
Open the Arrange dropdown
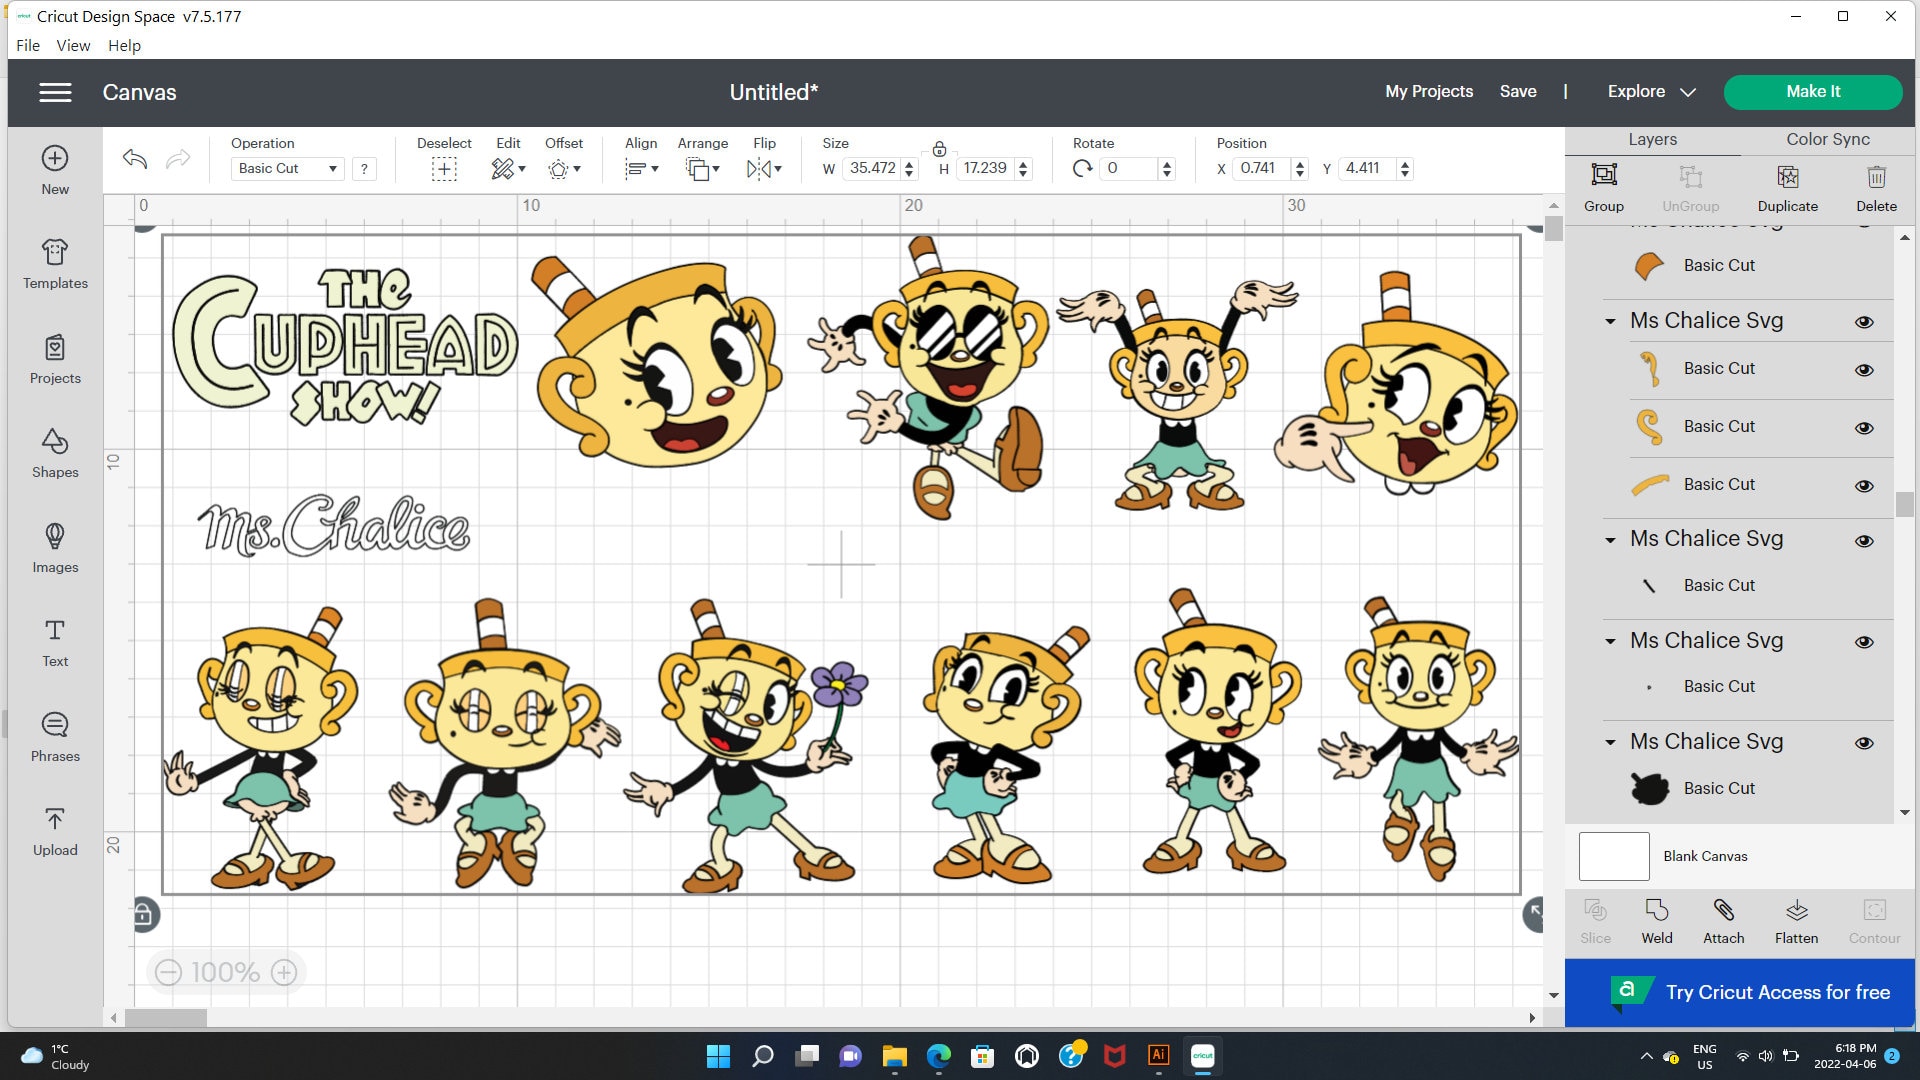point(702,169)
